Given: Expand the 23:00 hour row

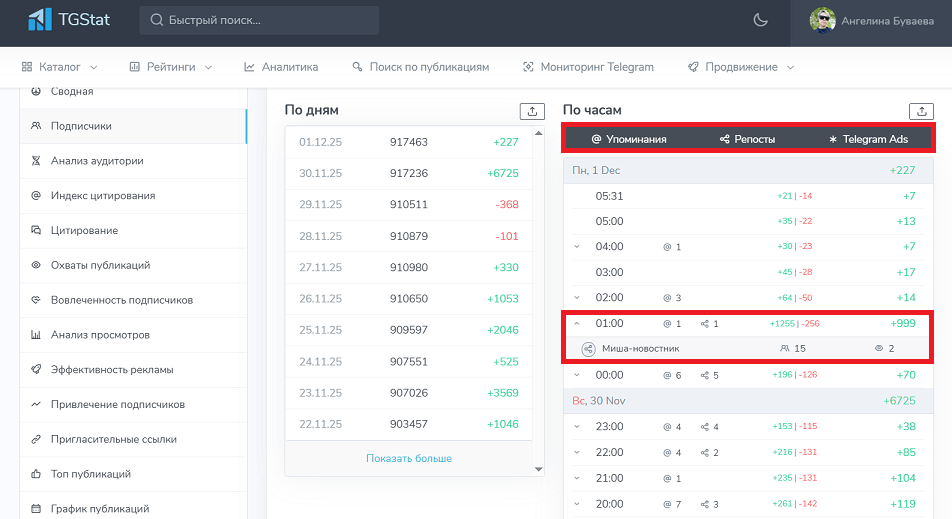Looking at the screenshot, I should point(577,427).
